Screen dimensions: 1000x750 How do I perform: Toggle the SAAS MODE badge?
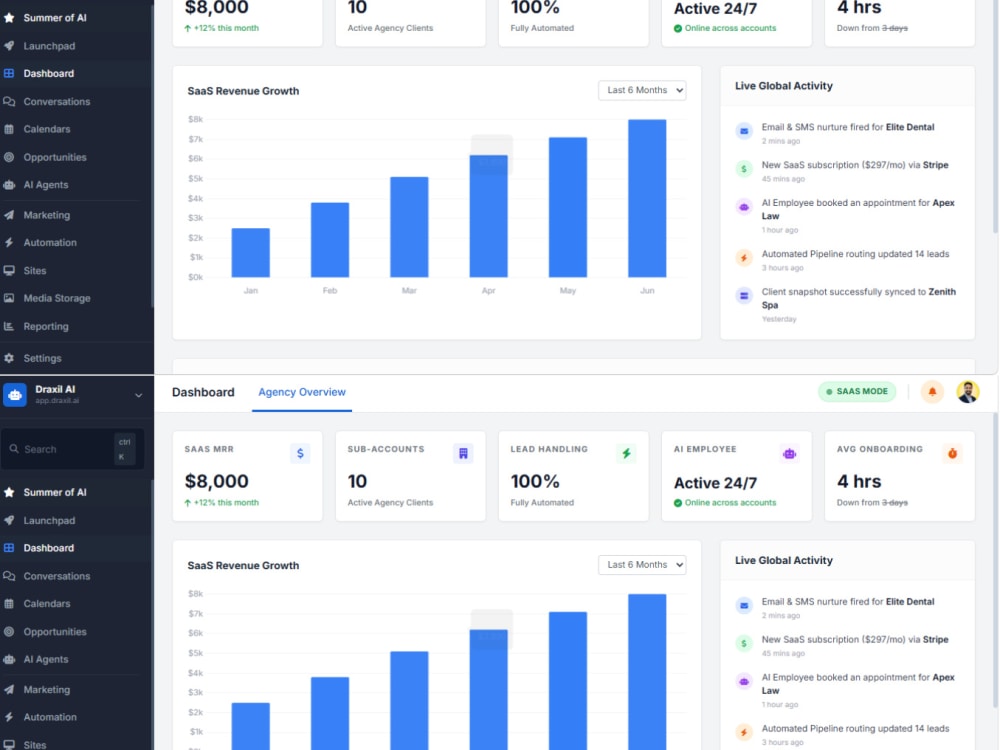(x=857, y=392)
